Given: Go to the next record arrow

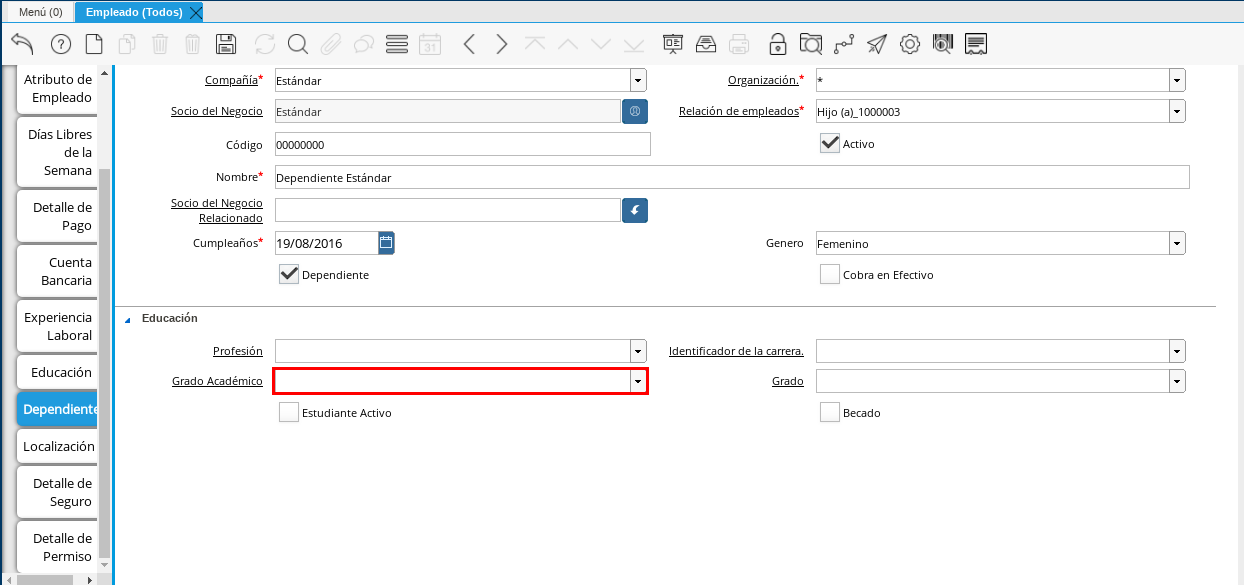Looking at the screenshot, I should click(x=502, y=44).
